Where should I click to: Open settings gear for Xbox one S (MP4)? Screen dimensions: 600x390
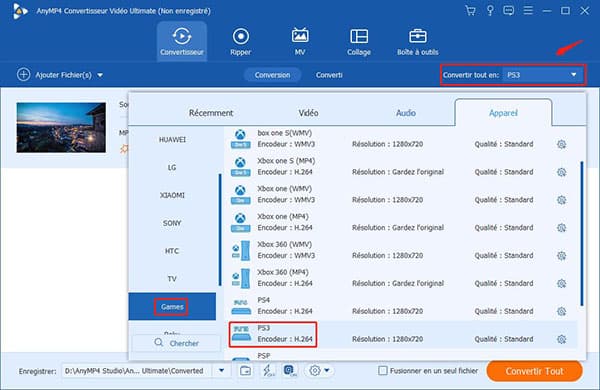(561, 172)
